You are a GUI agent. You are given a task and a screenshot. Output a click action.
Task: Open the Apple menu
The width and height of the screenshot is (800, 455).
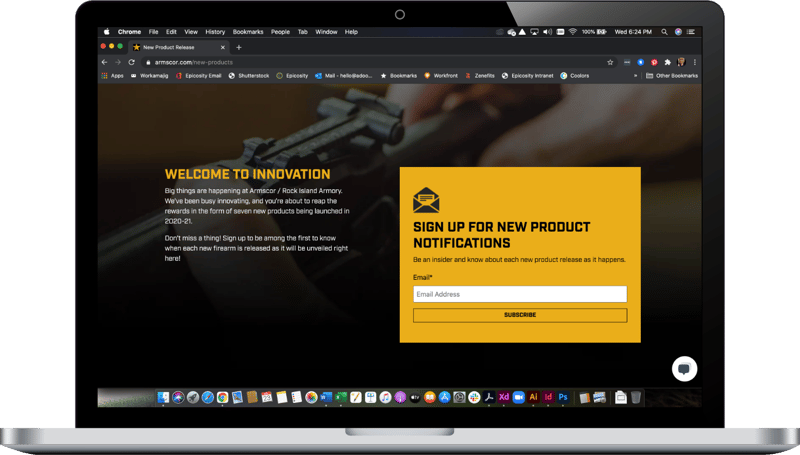[107, 32]
